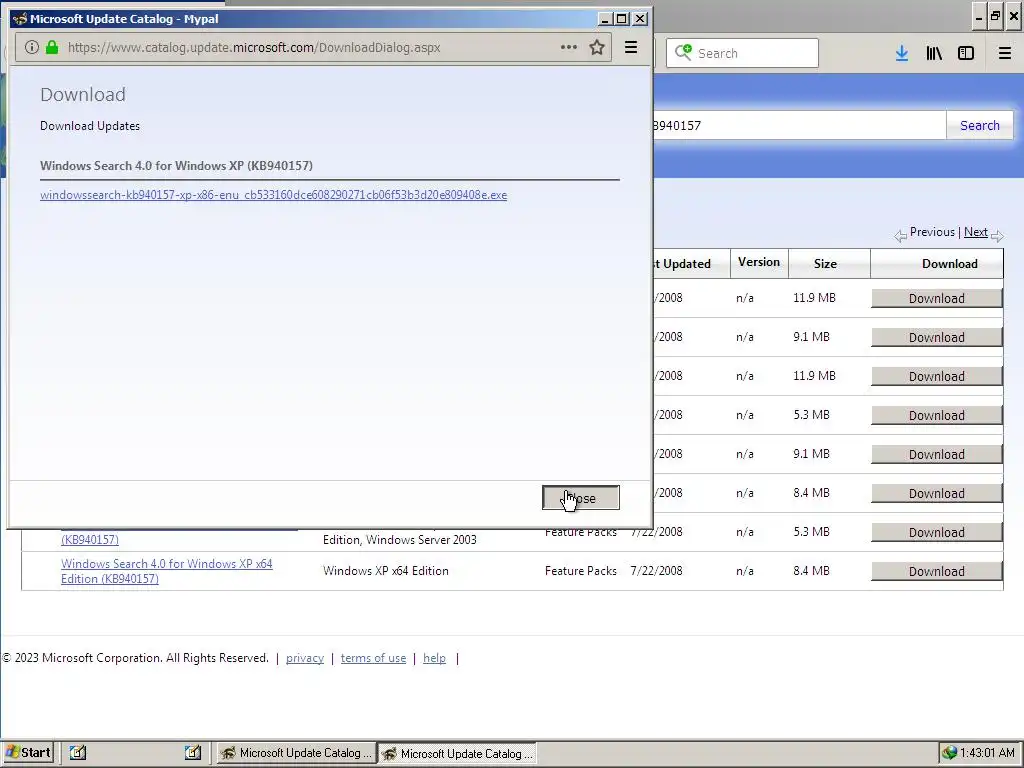Click the network tray icon near clock
The image size is (1024, 768).
point(949,753)
